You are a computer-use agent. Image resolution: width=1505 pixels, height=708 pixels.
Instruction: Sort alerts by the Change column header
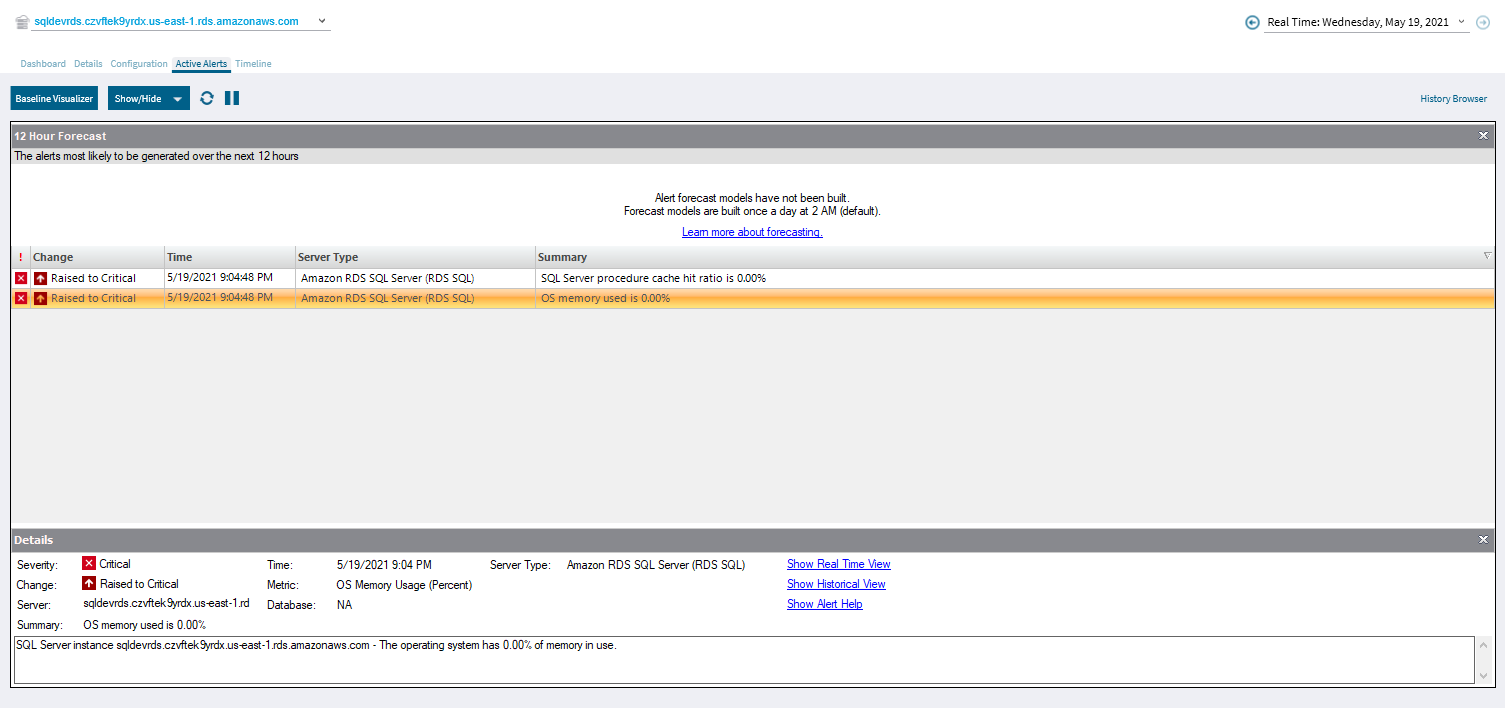pyautogui.click(x=97, y=257)
